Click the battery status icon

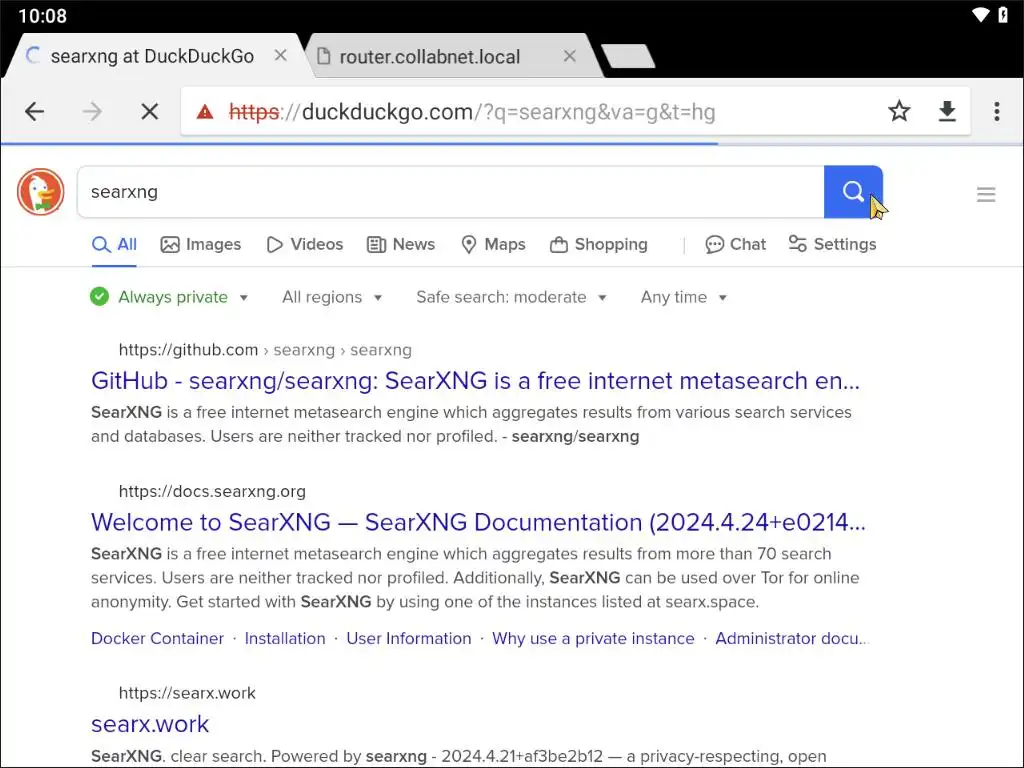tap(1003, 15)
